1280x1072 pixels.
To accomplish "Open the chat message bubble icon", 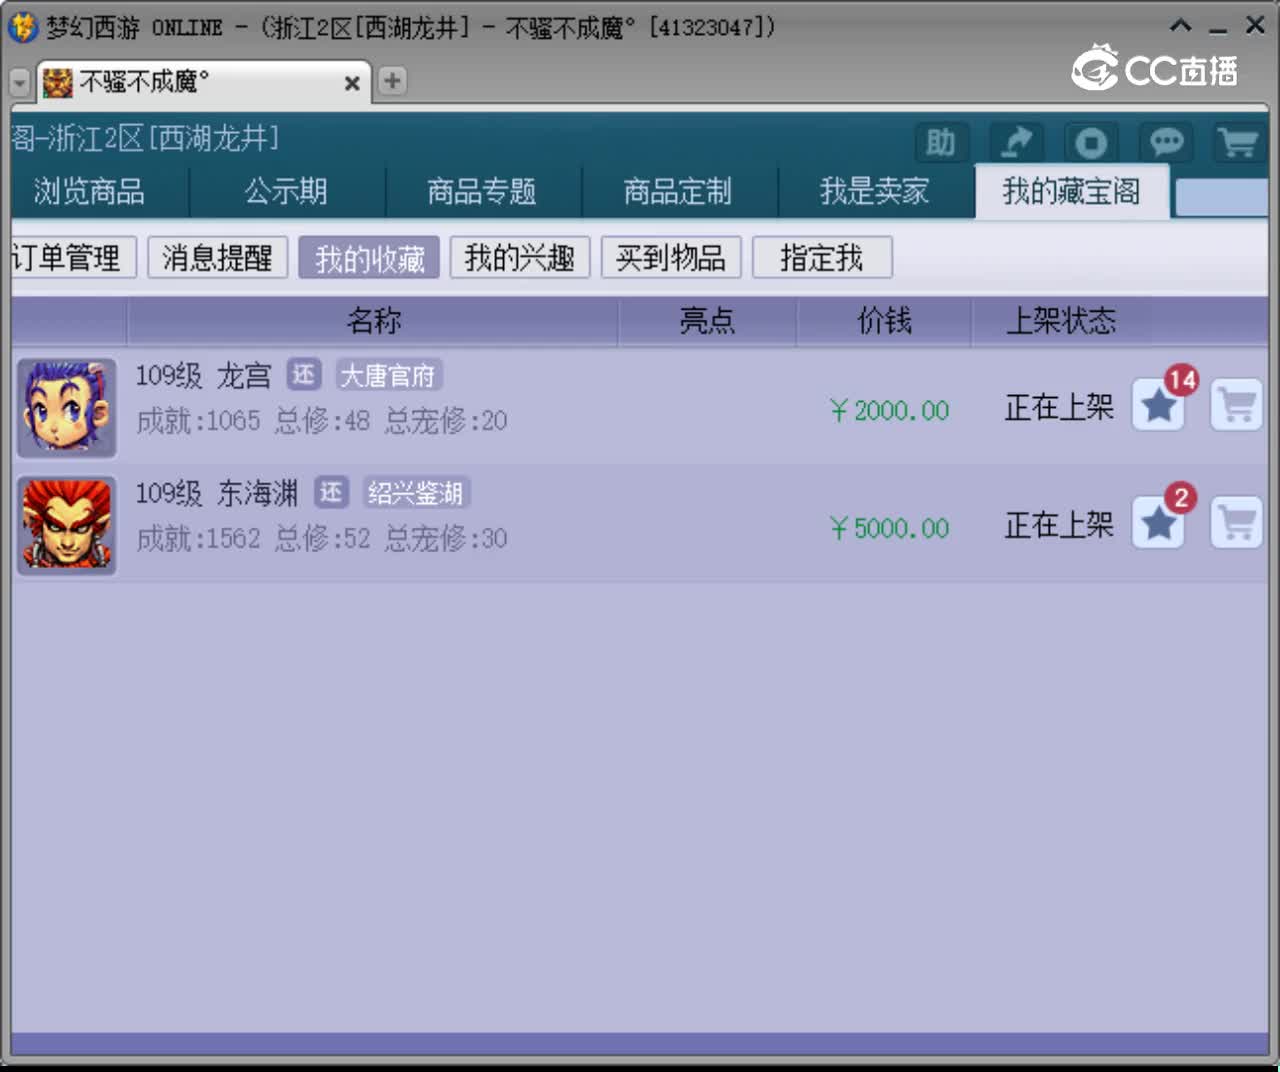I will (1165, 143).
